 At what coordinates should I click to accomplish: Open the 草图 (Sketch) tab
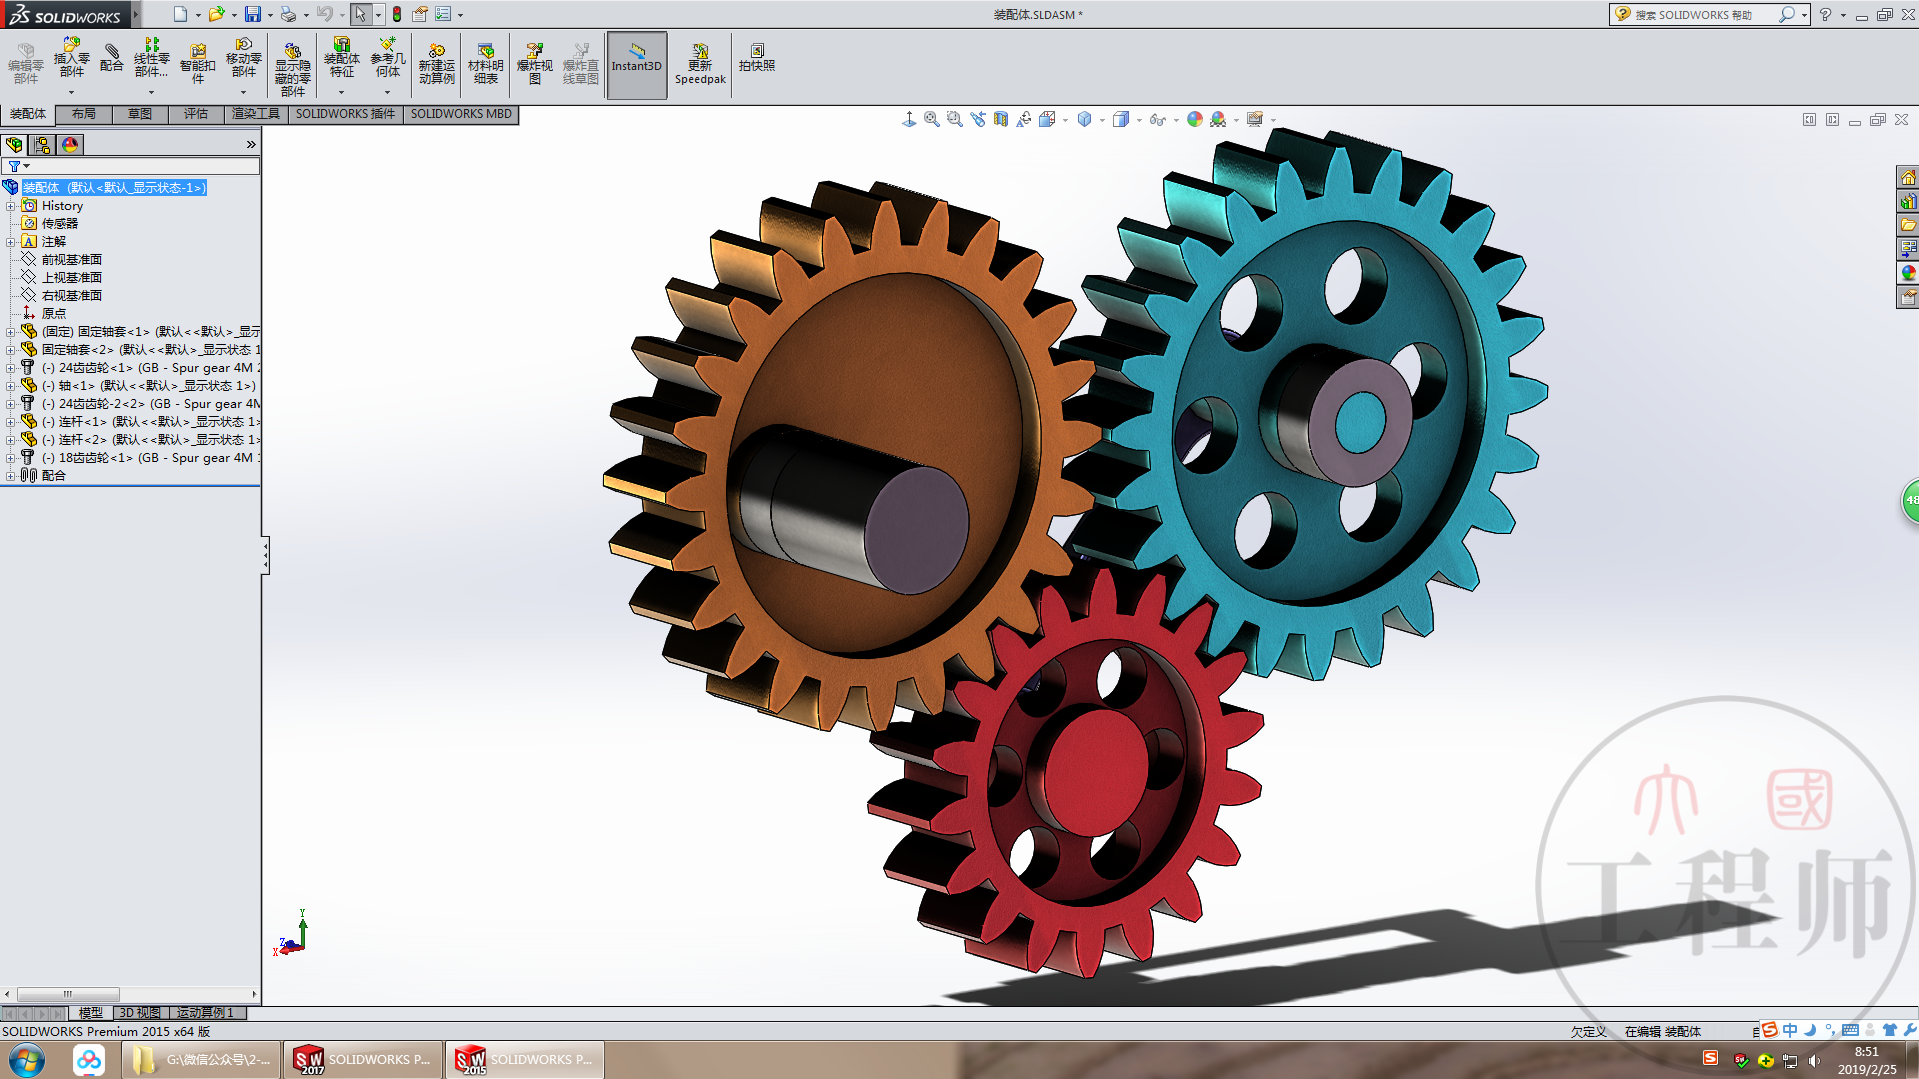(x=140, y=114)
